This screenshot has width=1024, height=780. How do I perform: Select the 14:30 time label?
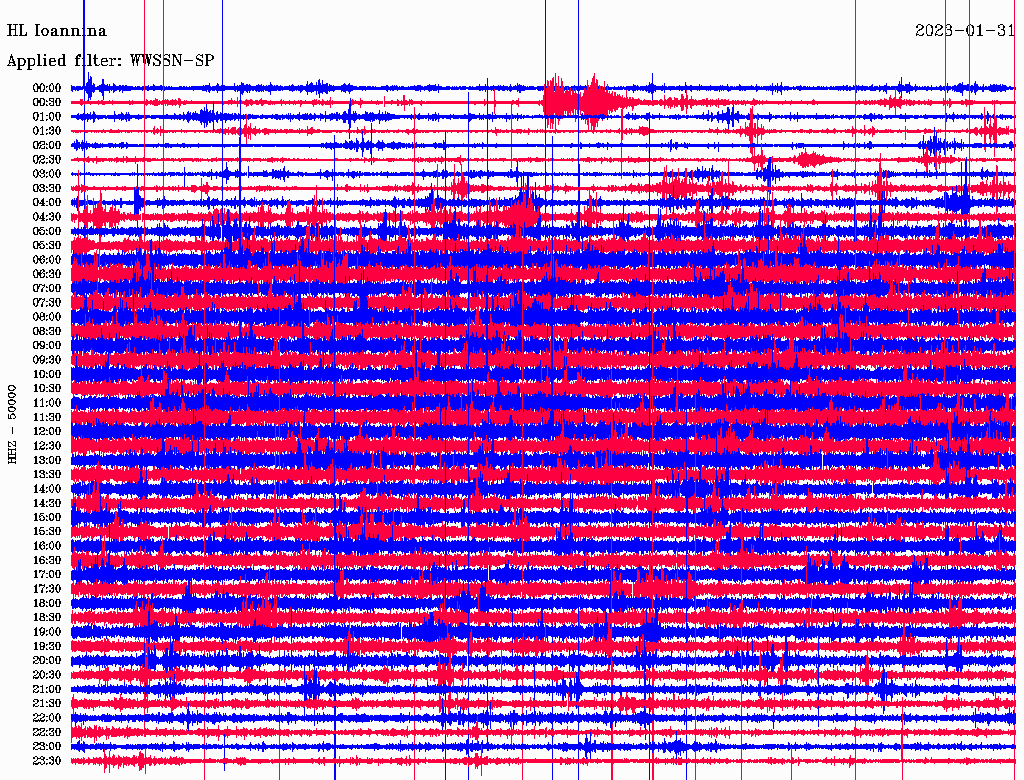pos(47,503)
